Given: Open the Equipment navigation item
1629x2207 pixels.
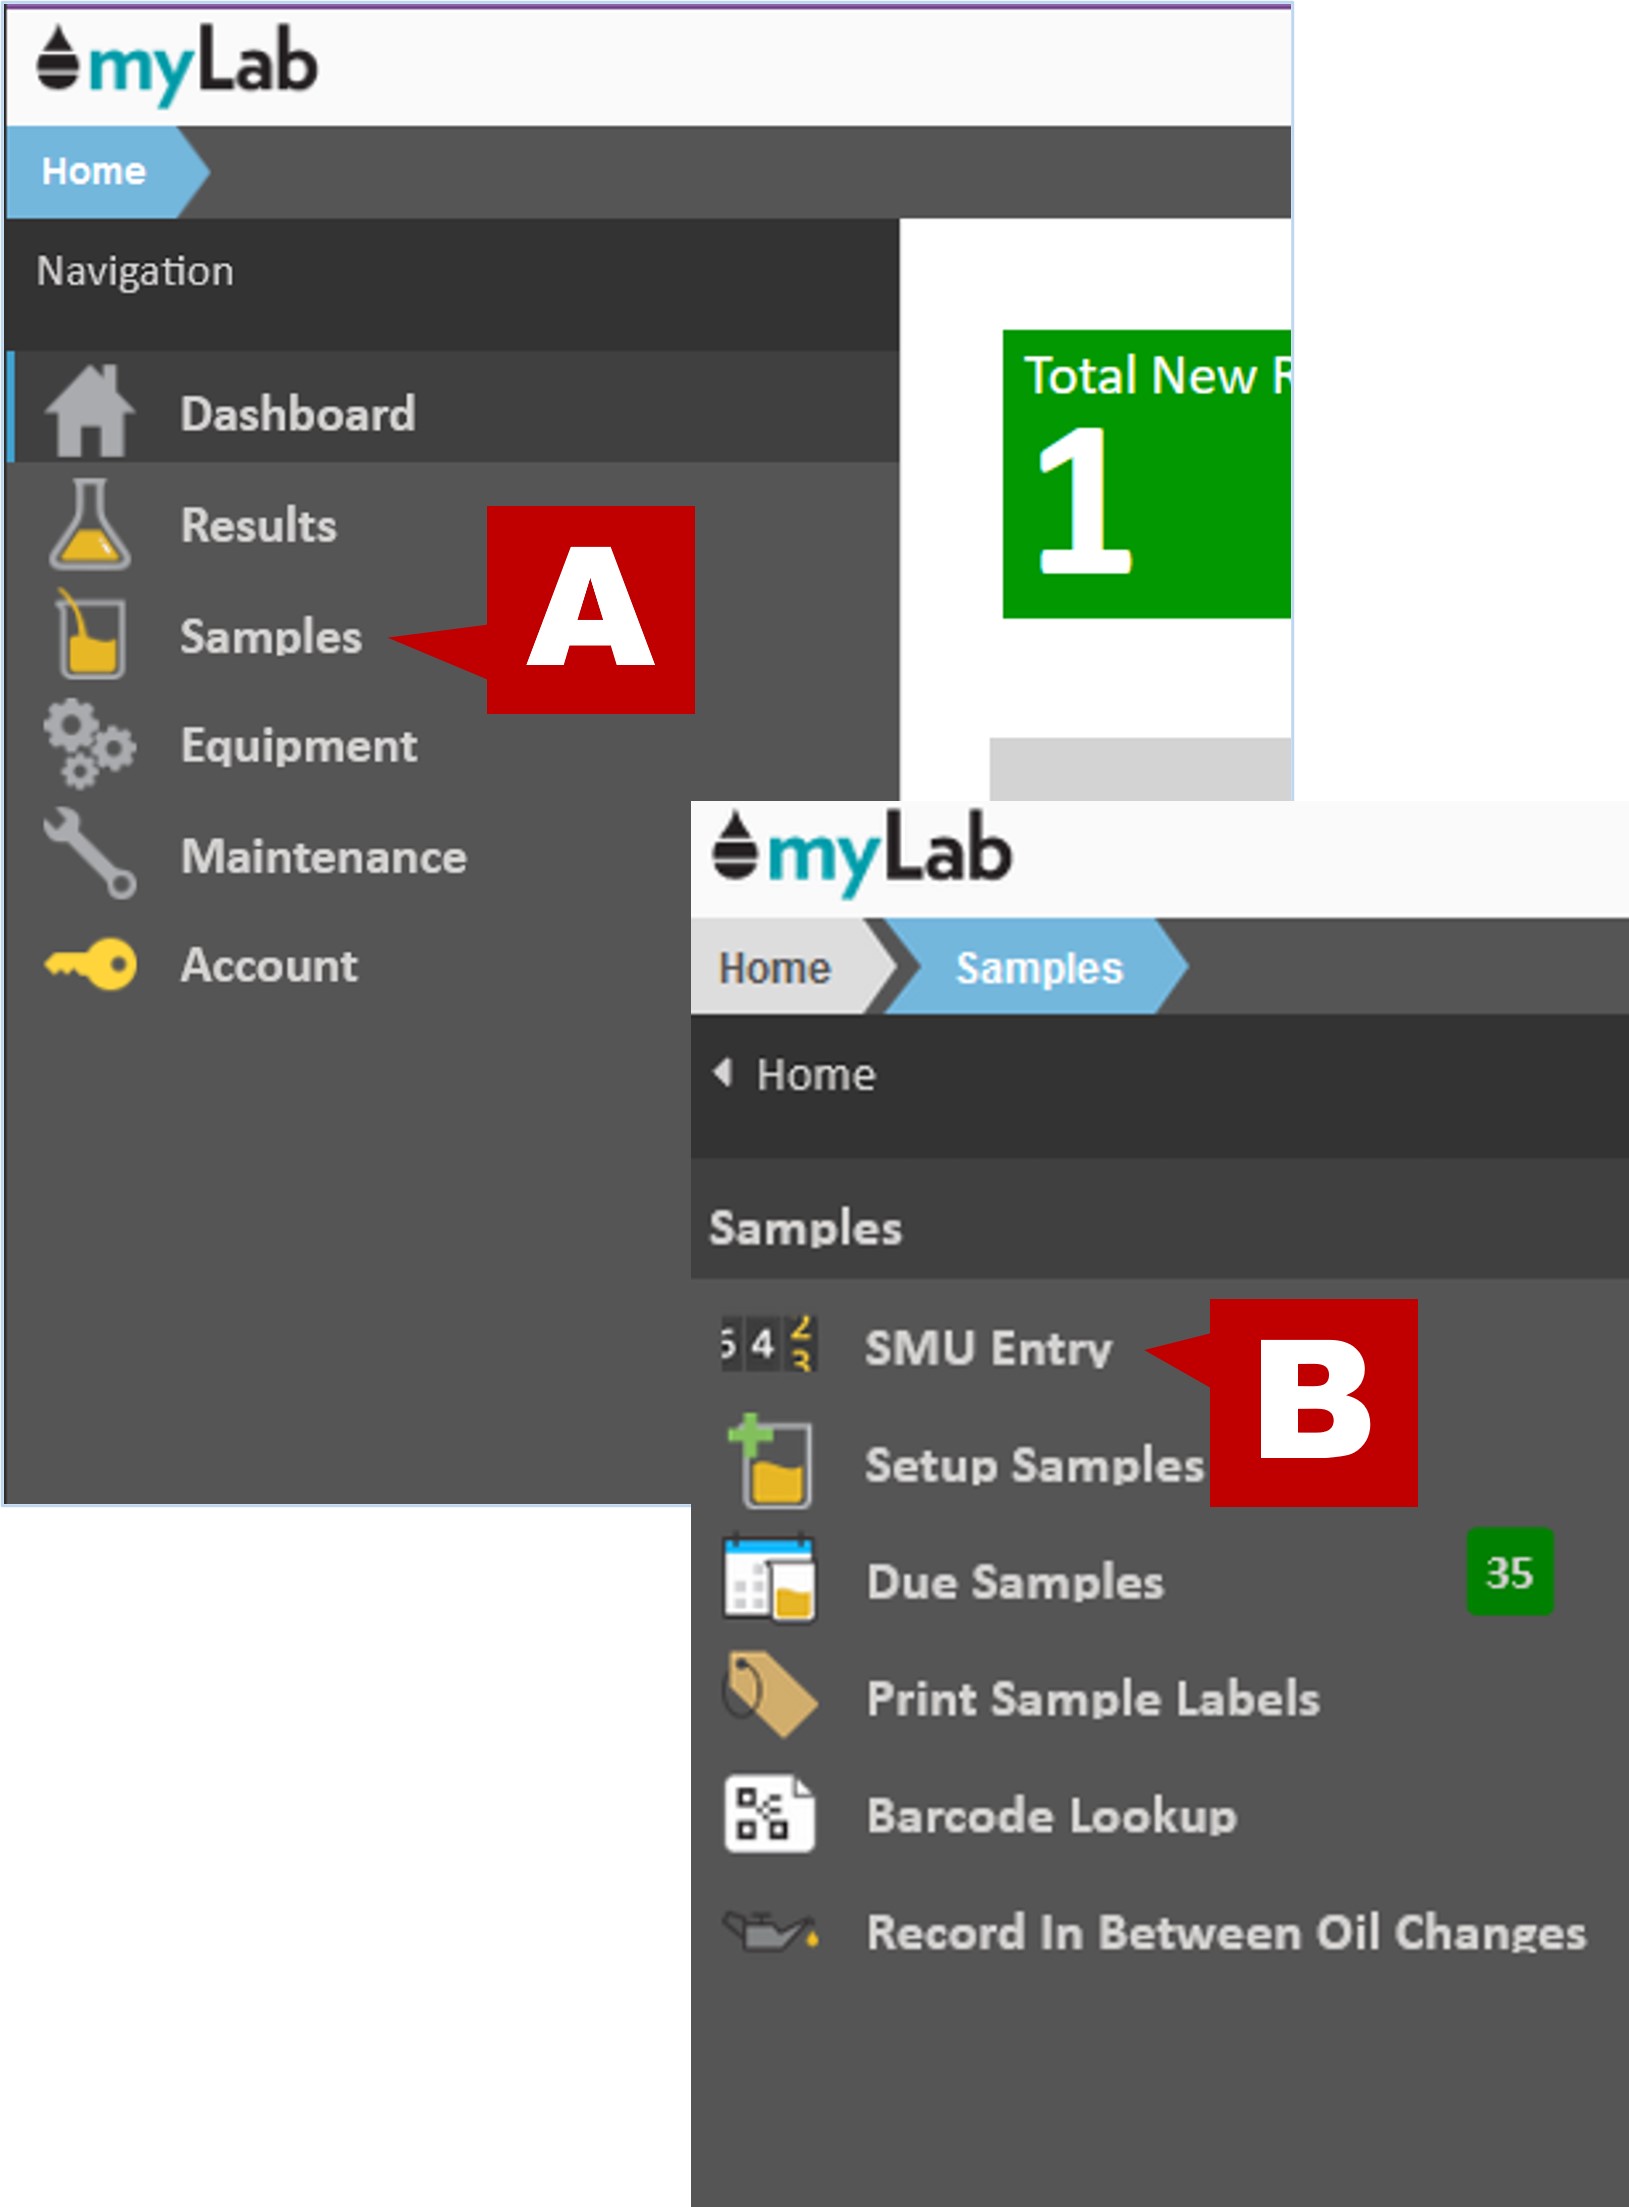Looking at the screenshot, I should [298, 746].
